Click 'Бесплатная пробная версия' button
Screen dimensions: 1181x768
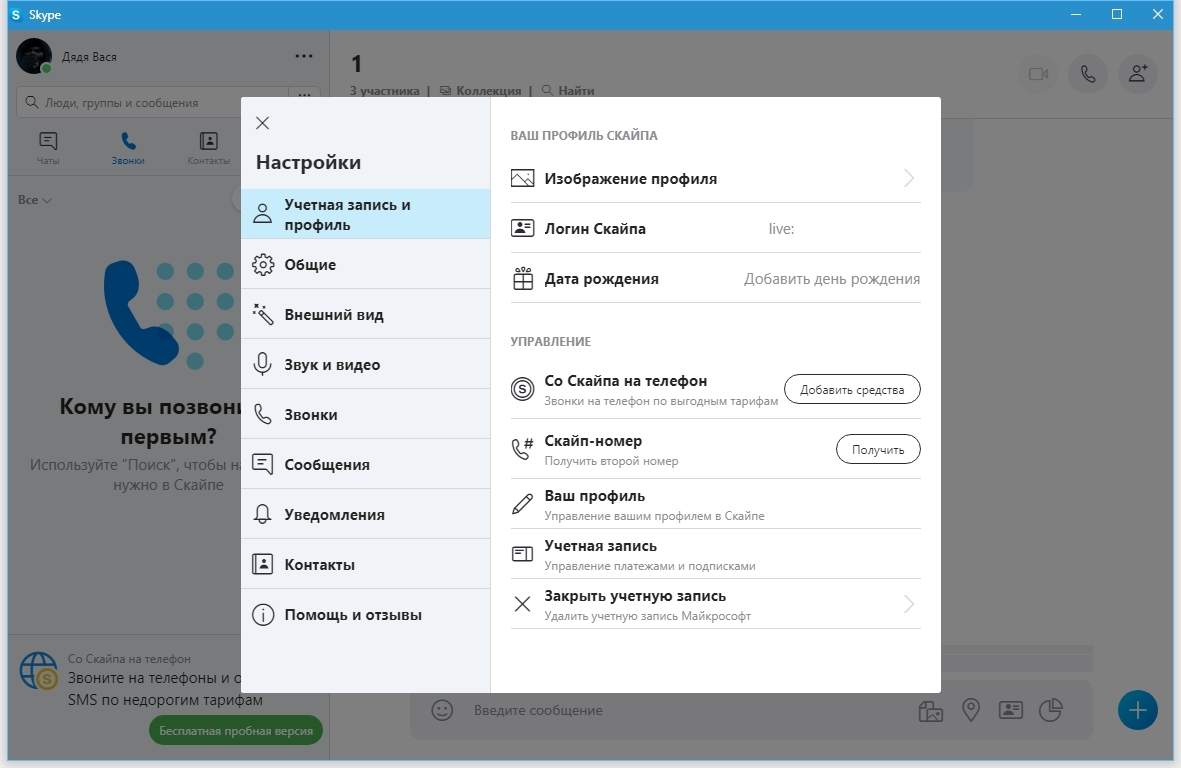(x=236, y=730)
